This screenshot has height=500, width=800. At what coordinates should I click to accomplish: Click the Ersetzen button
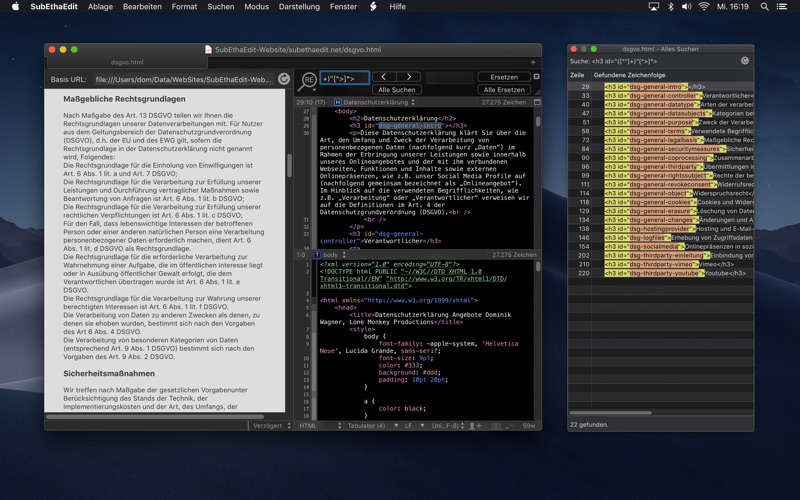point(504,77)
